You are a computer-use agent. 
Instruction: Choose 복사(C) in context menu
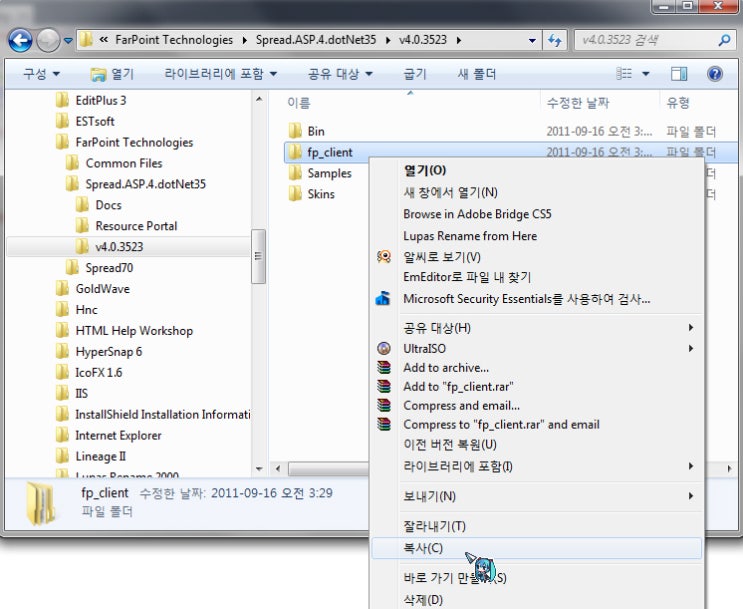click(x=536, y=548)
